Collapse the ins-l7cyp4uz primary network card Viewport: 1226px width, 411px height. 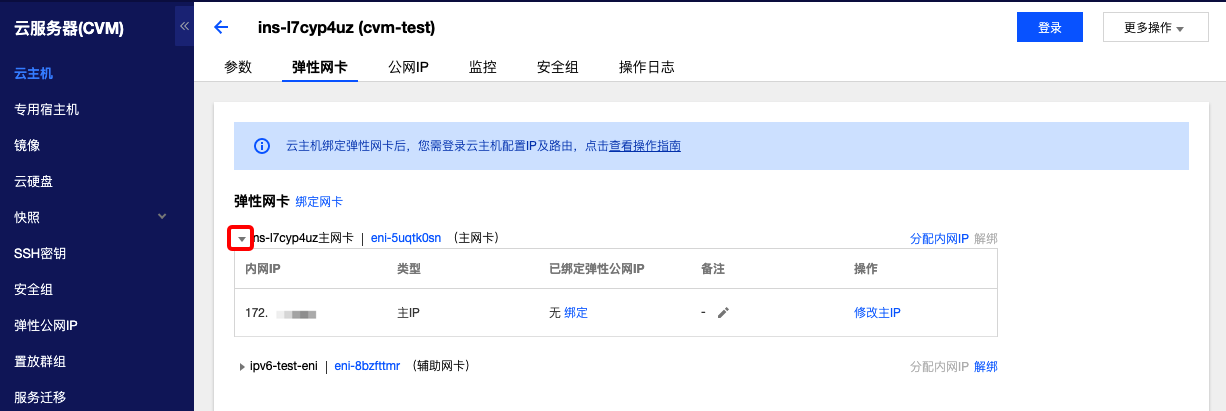click(x=241, y=239)
